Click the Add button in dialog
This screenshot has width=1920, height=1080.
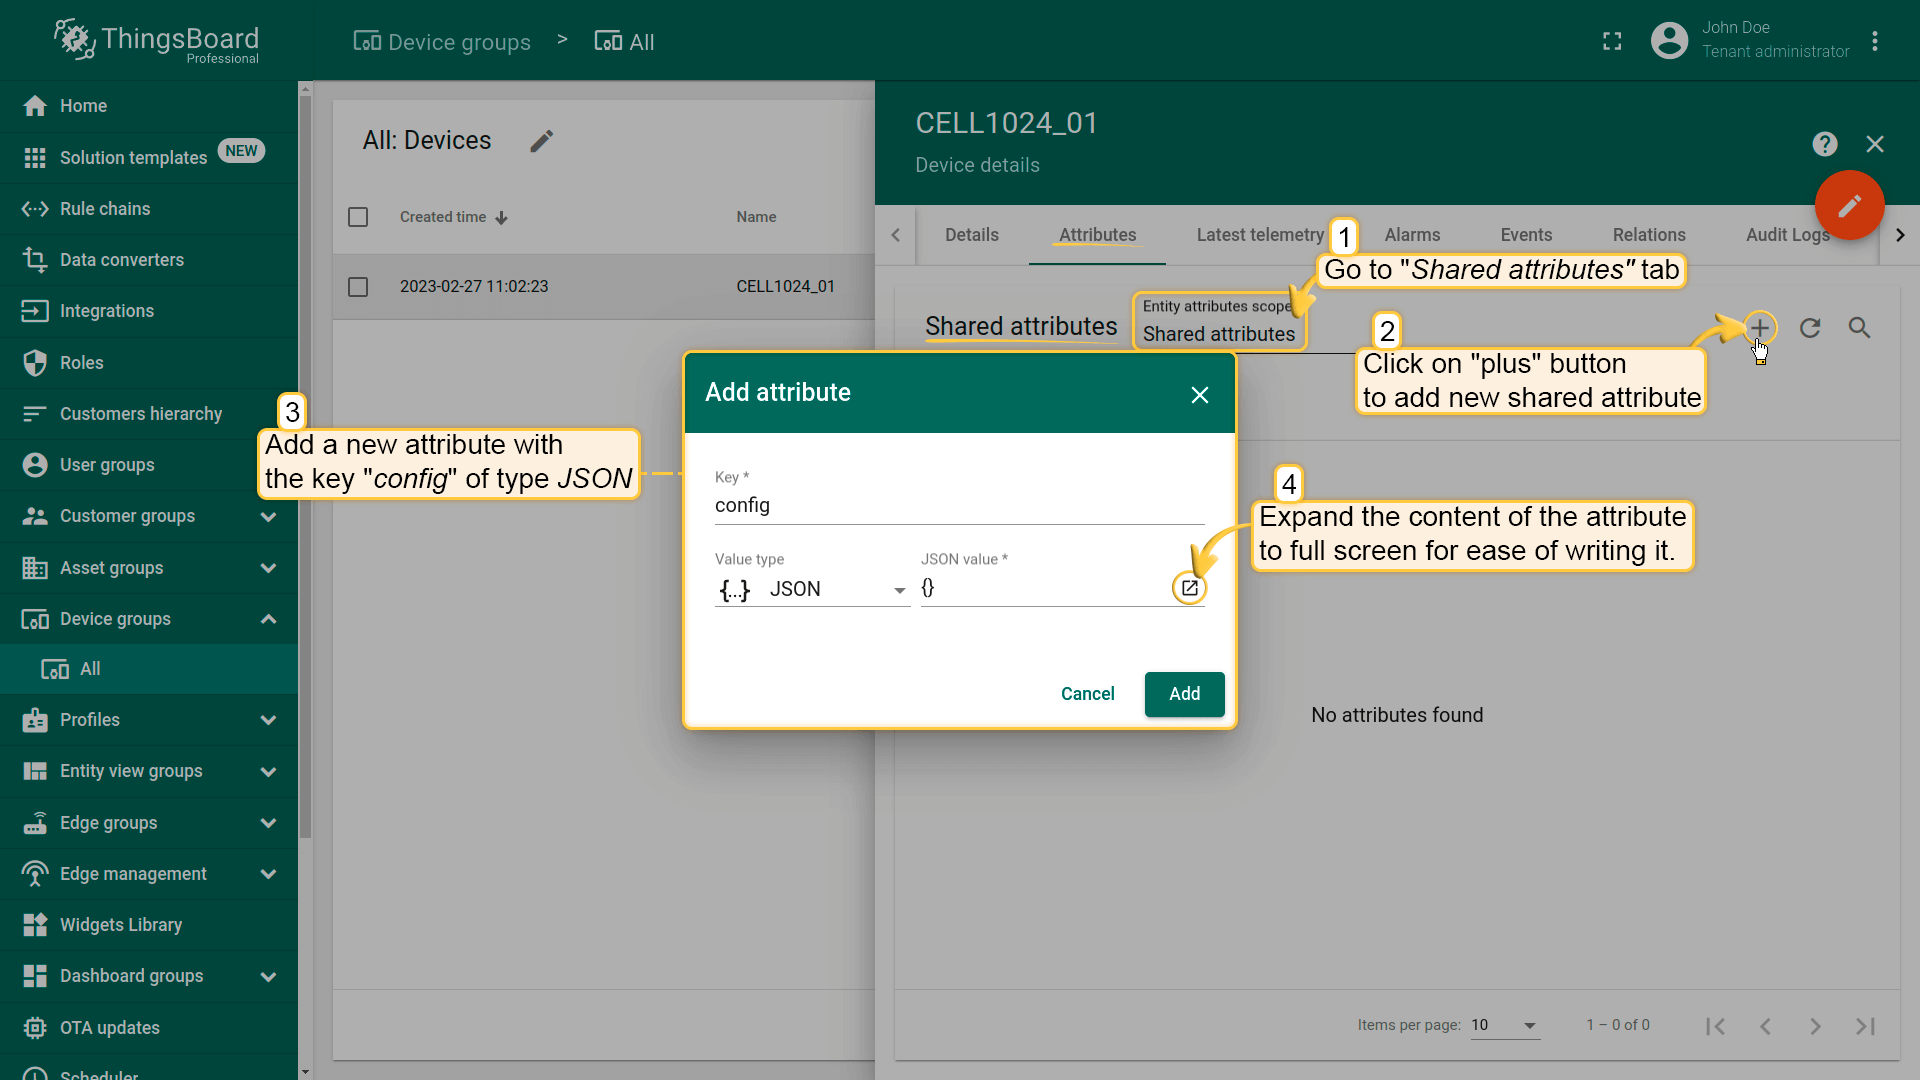(x=1184, y=694)
